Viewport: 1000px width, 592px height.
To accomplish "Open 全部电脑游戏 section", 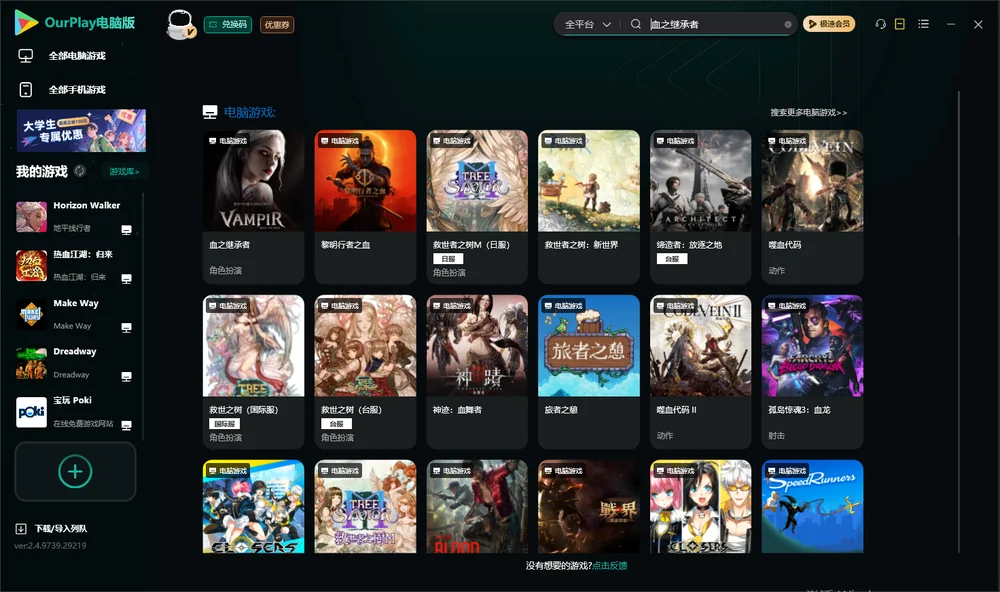I will (77, 56).
